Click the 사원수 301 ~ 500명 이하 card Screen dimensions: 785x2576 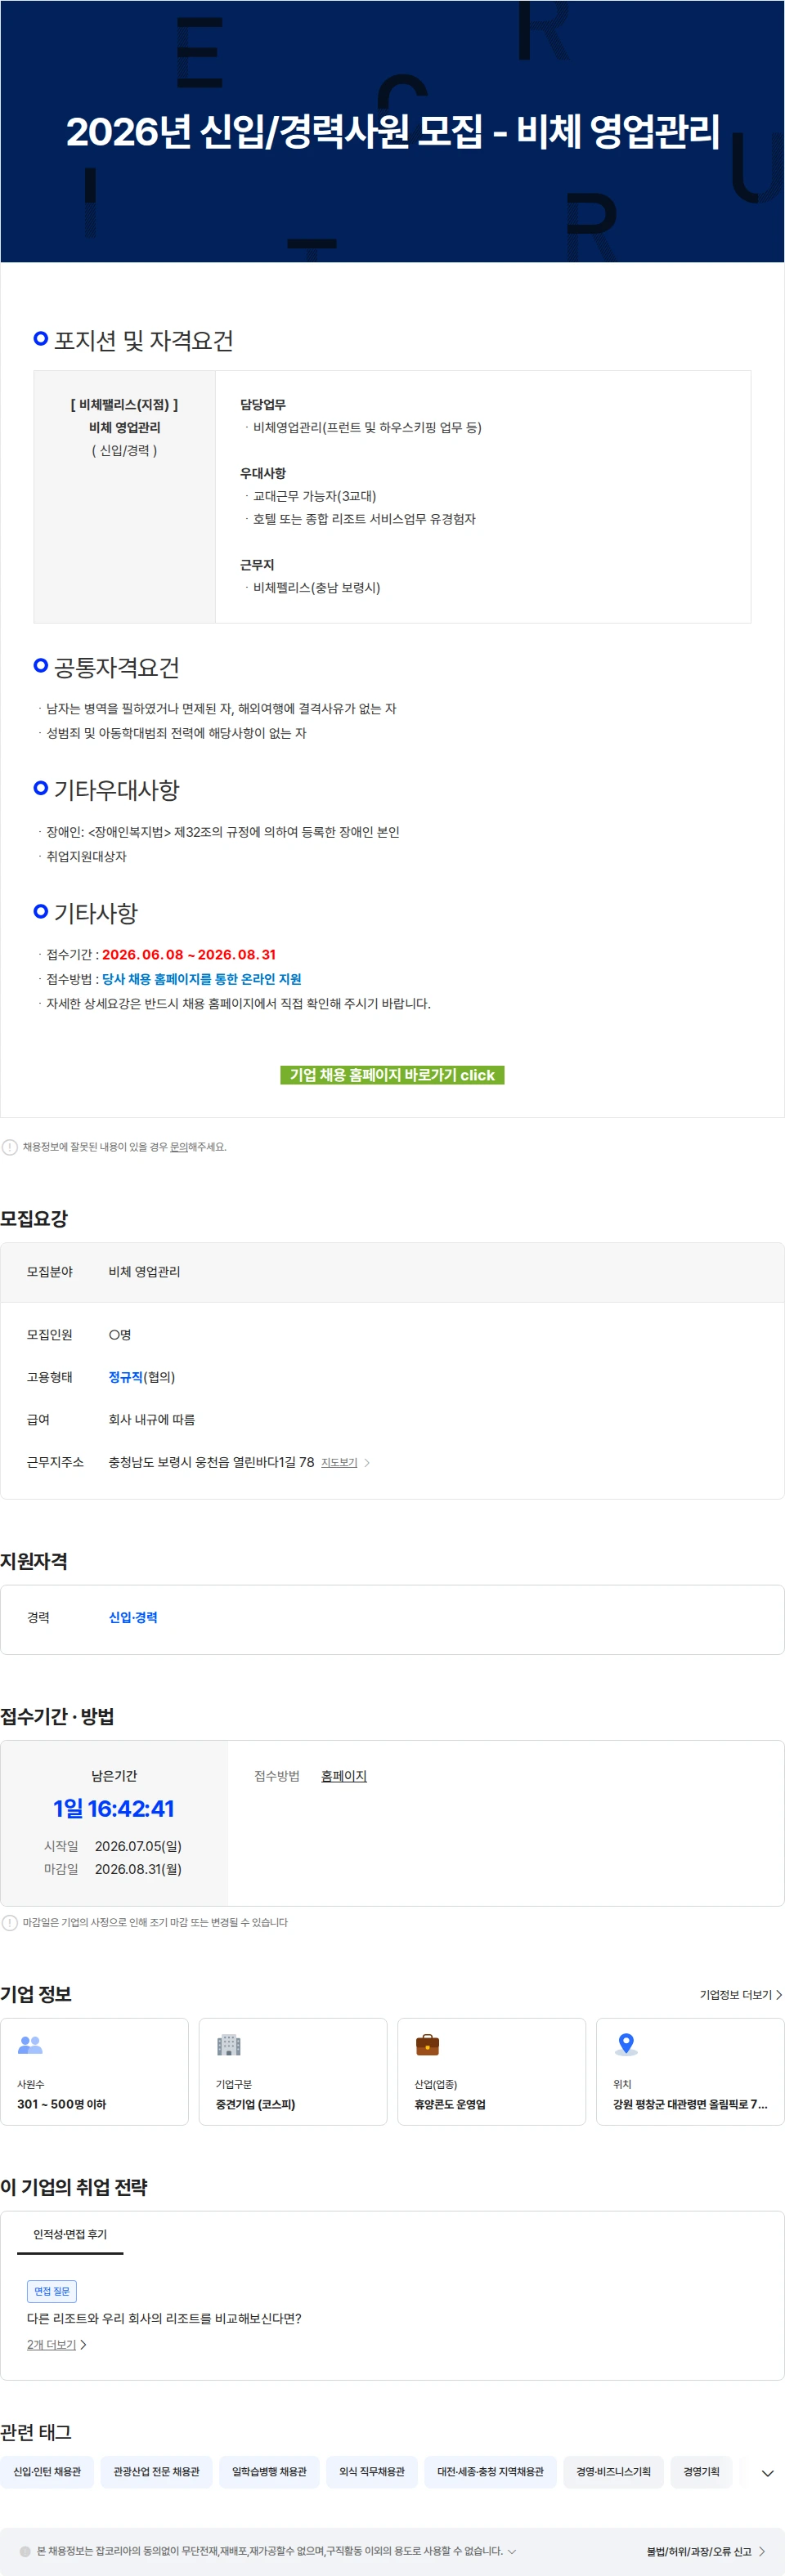94,2071
